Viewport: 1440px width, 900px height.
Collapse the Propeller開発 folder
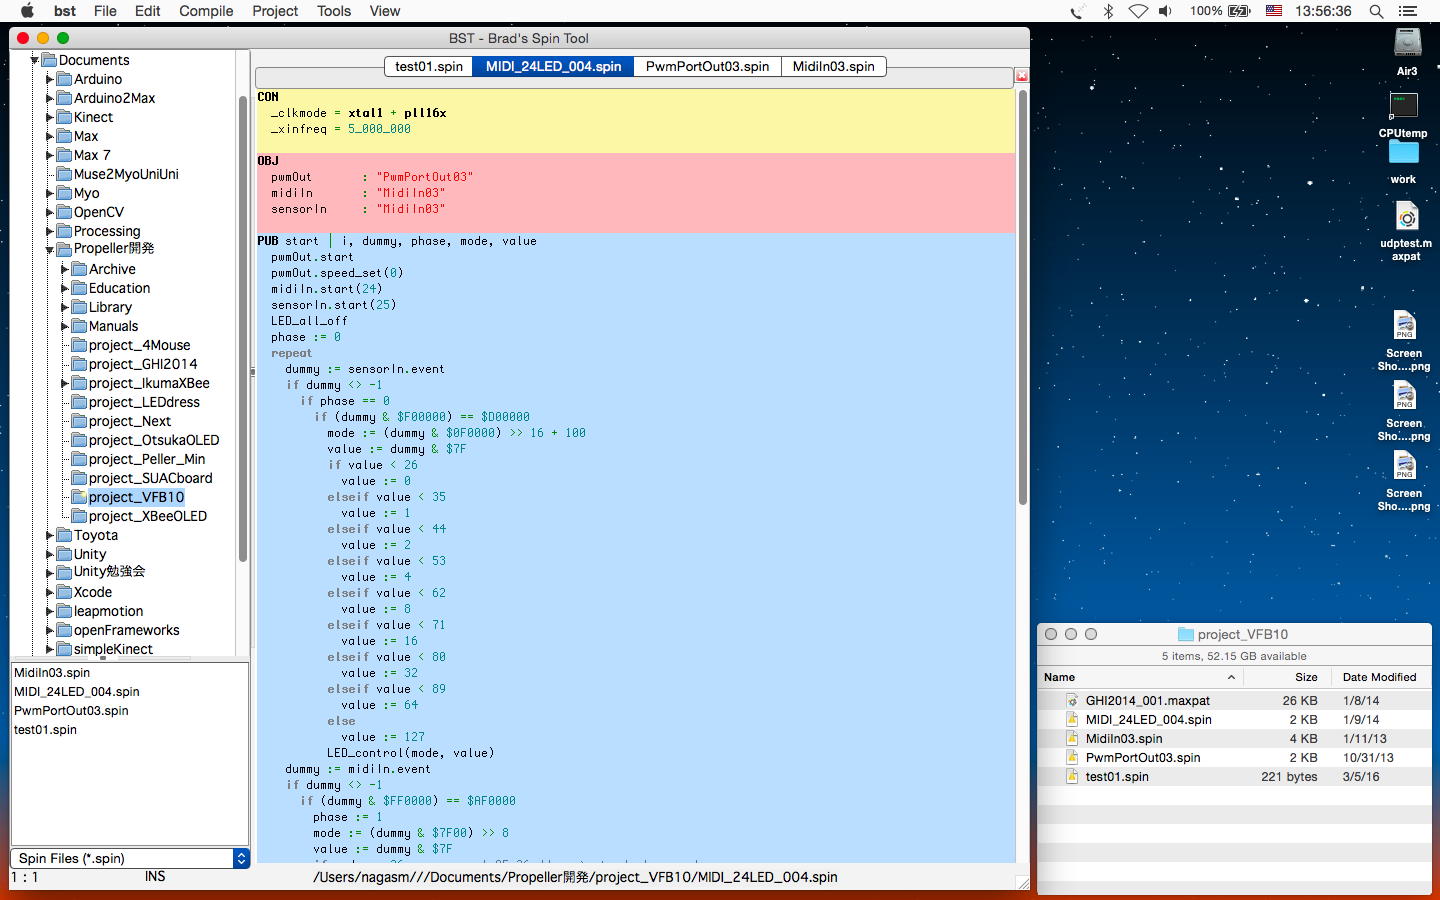[x=50, y=250]
